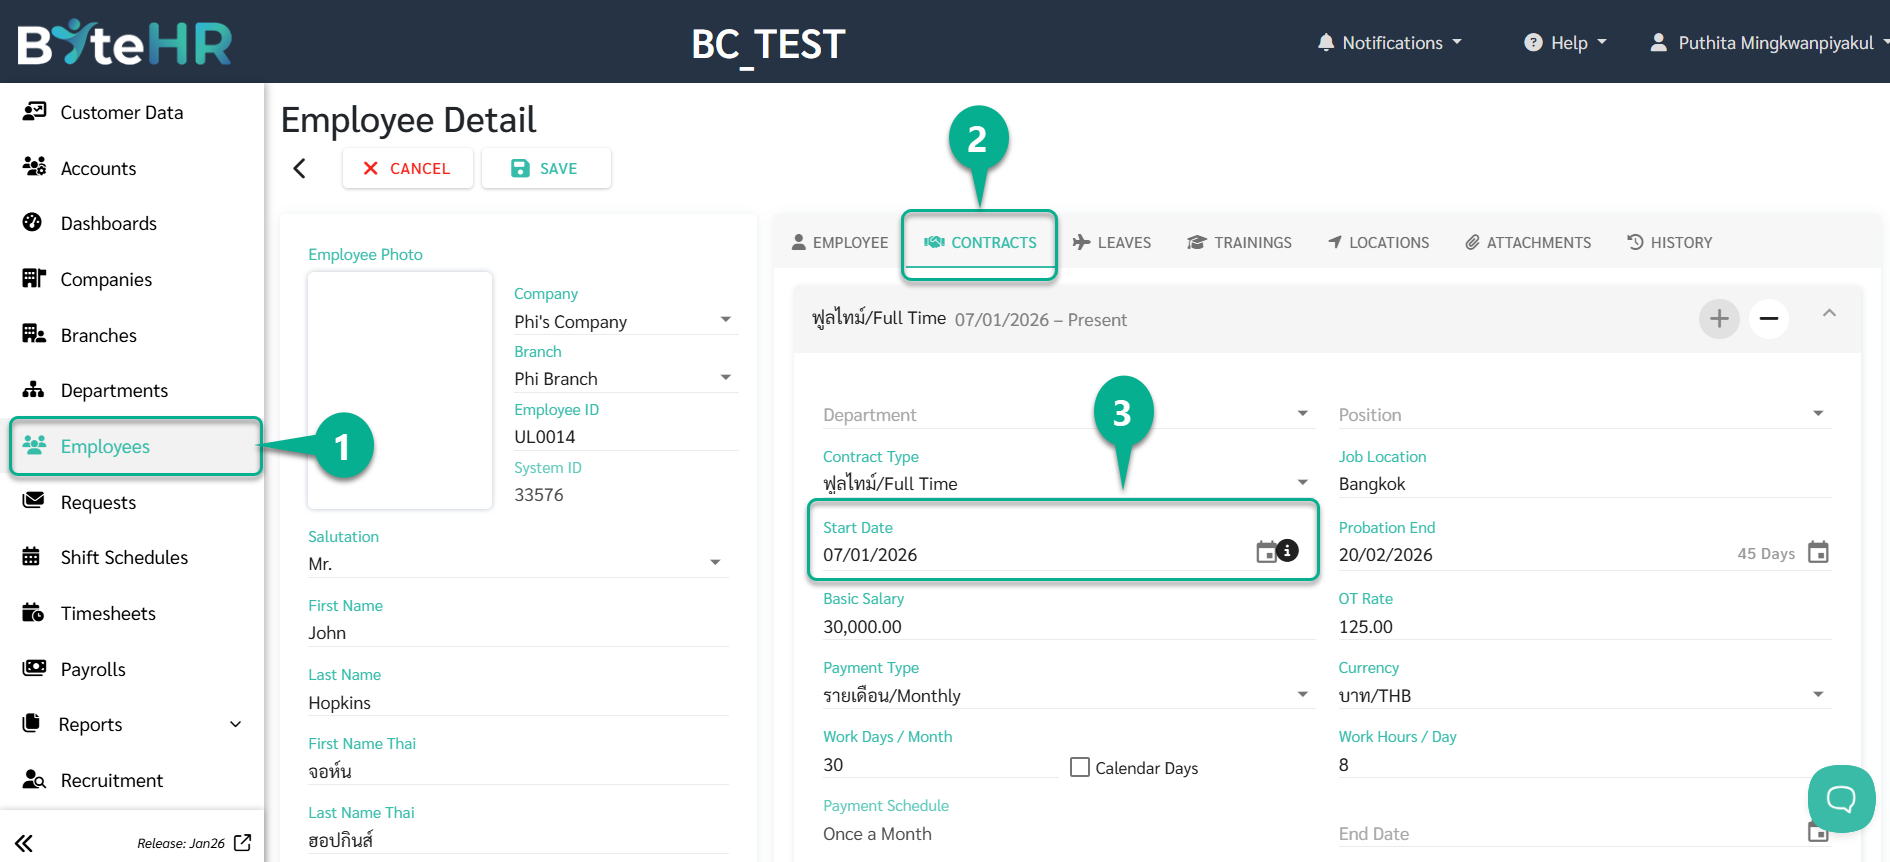Switch to the LEAVES tab
Image resolution: width=1890 pixels, height=862 pixels.
coord(1112,242)
